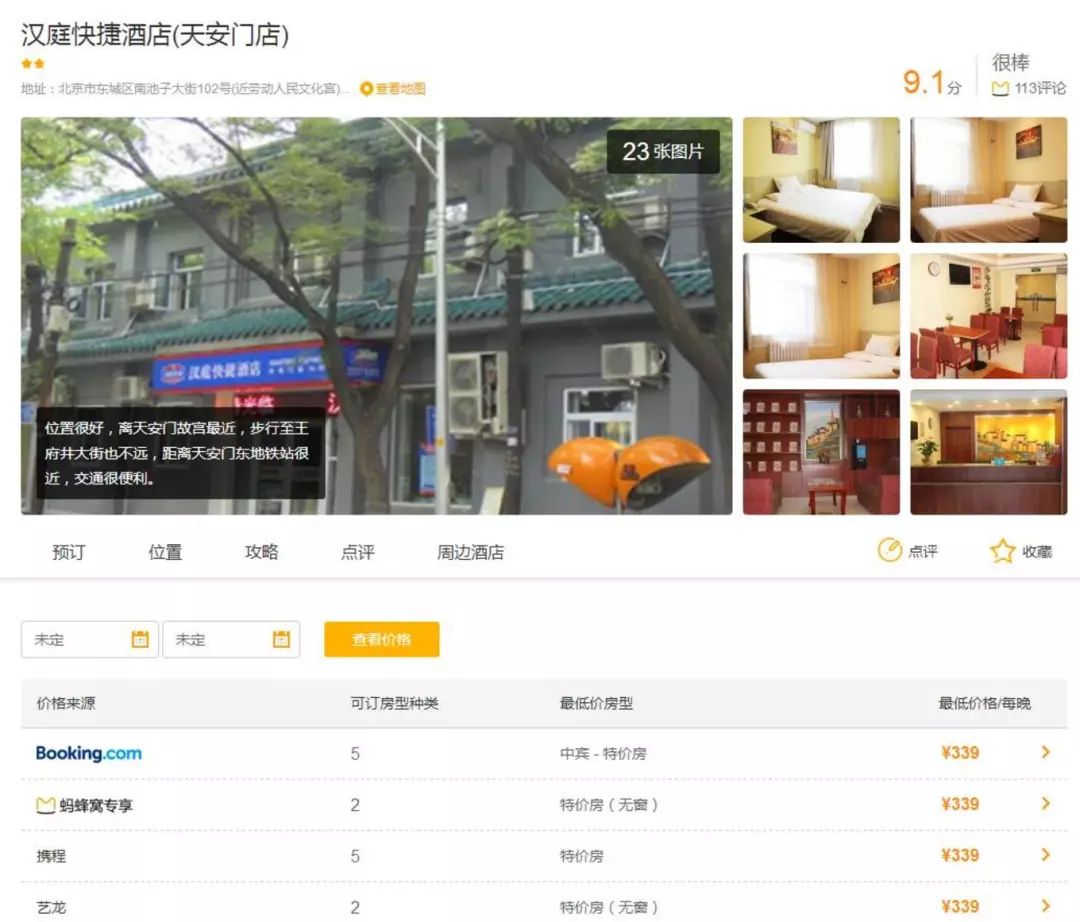Click the 收藏 star favorite icon
The height and width of the screenshot is (922, 1080).
click(x=1003, y=550)
